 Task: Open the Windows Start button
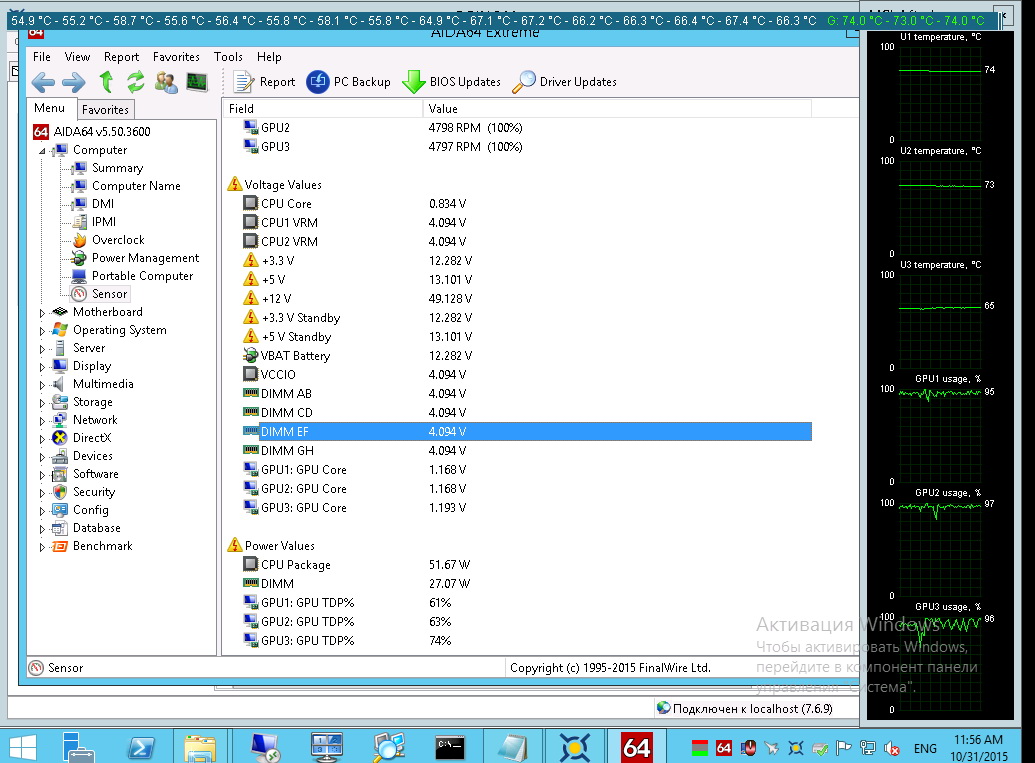pos(22,747)
